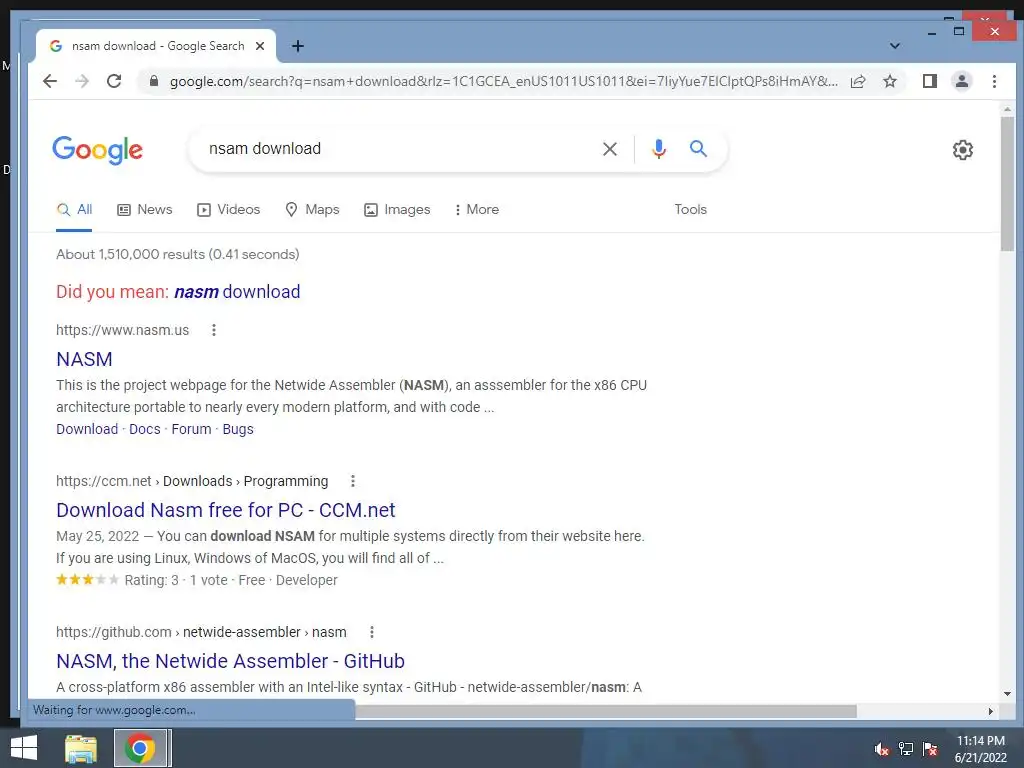
Task: Open NASM Download sitelink
Action: pyautogui.click(x=87, y=429)
